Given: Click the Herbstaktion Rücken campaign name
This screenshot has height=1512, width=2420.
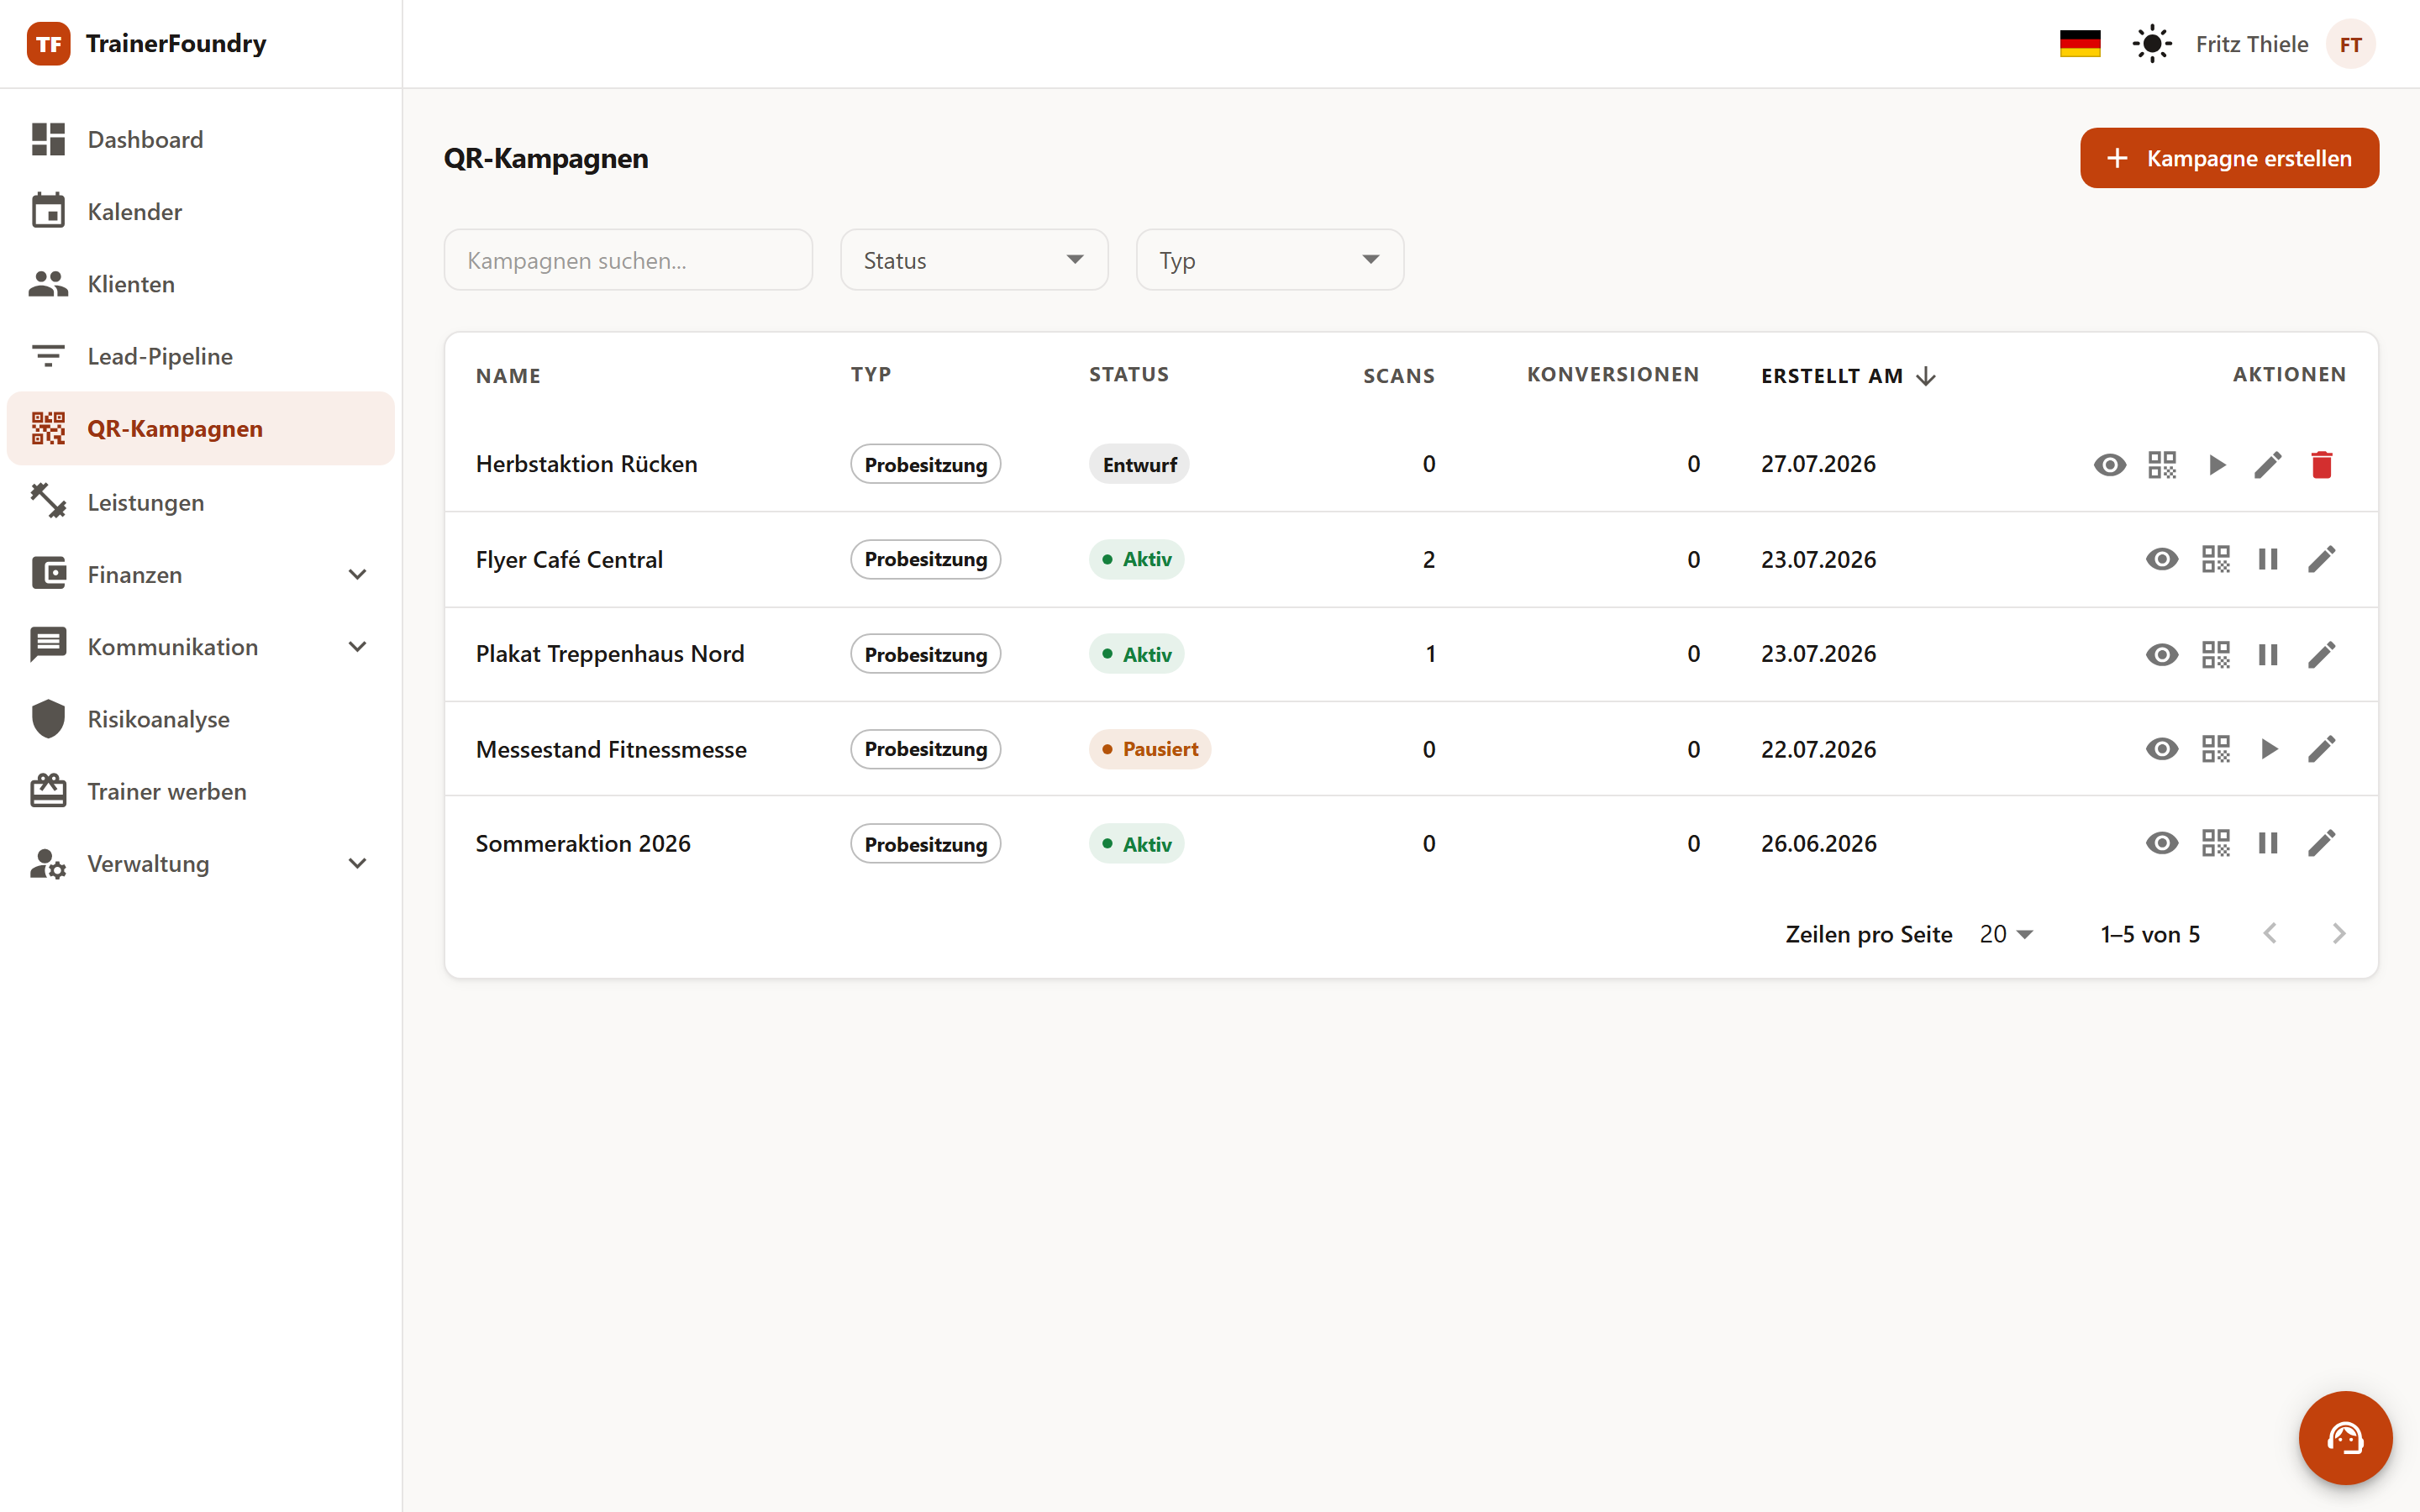Looking at the screenshot, I should click(x=587, y=464).
